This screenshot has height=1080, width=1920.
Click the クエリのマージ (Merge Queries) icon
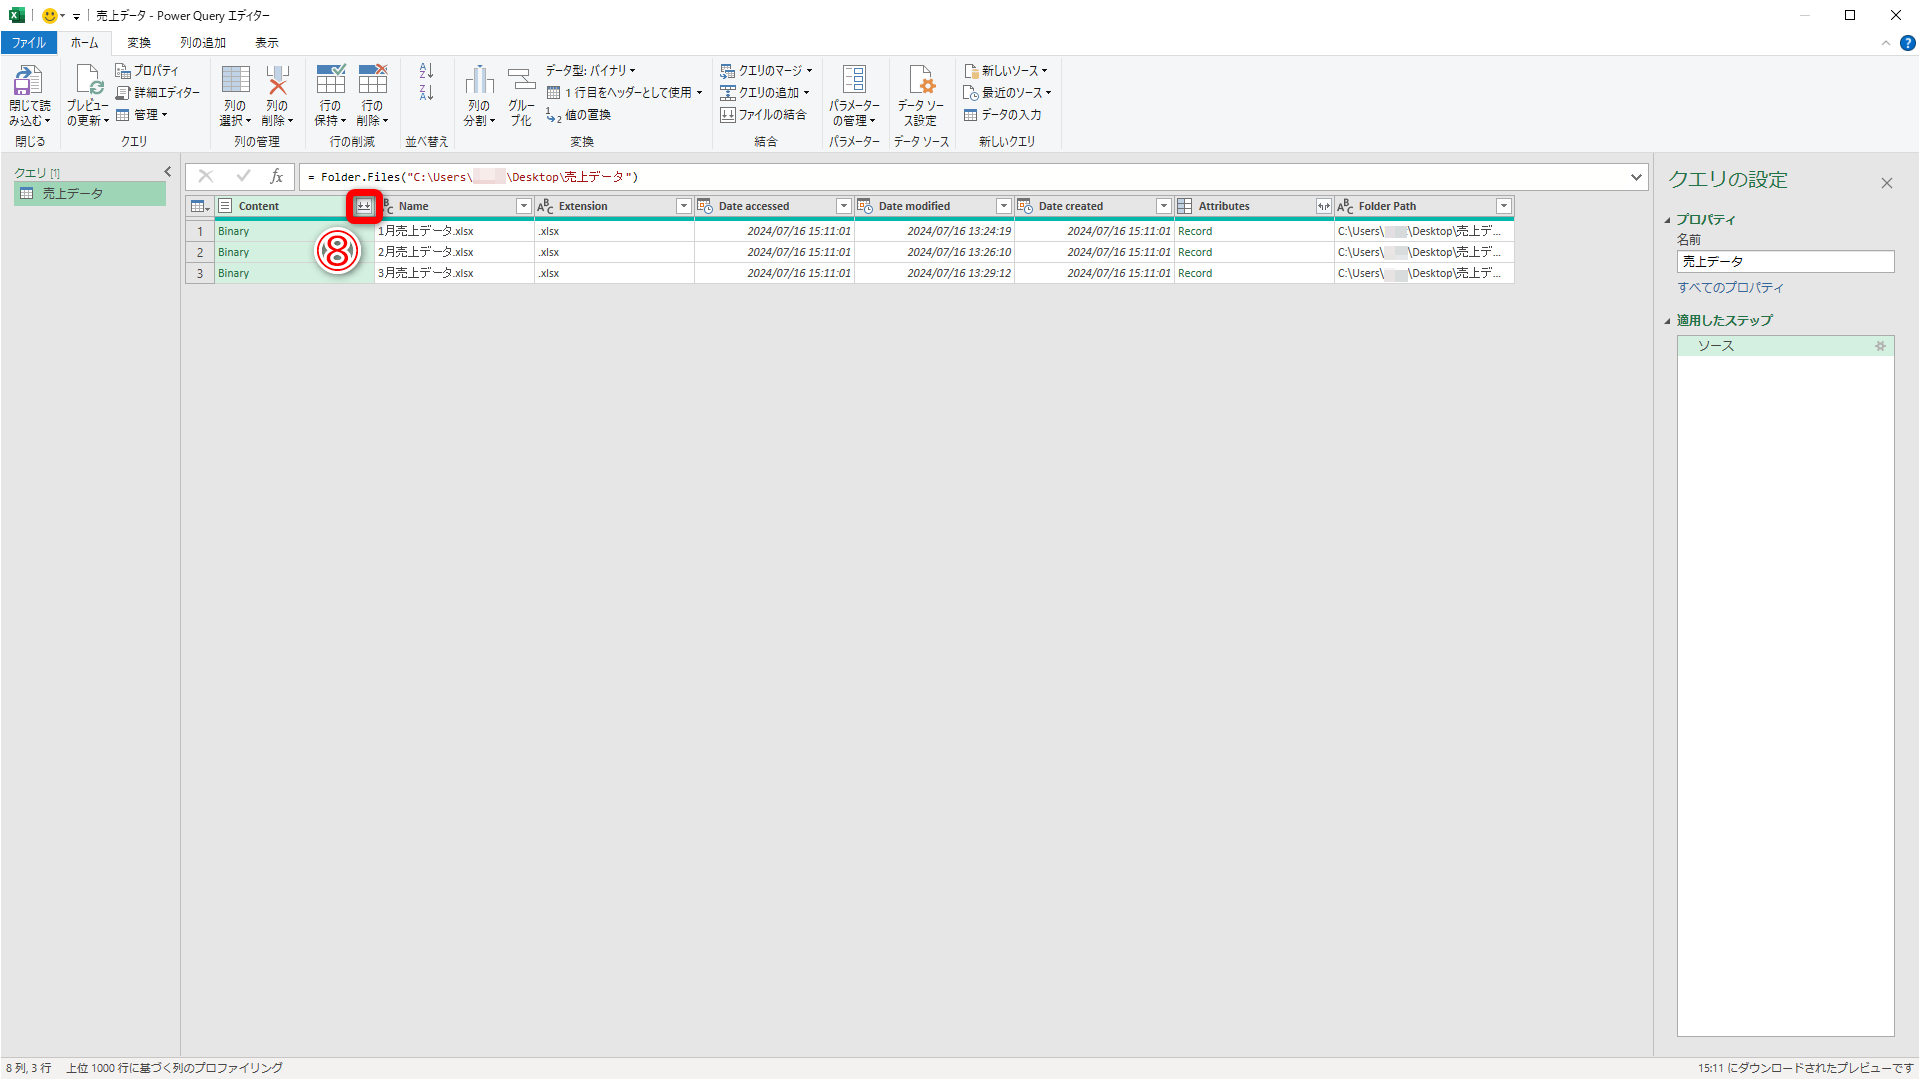766,70
